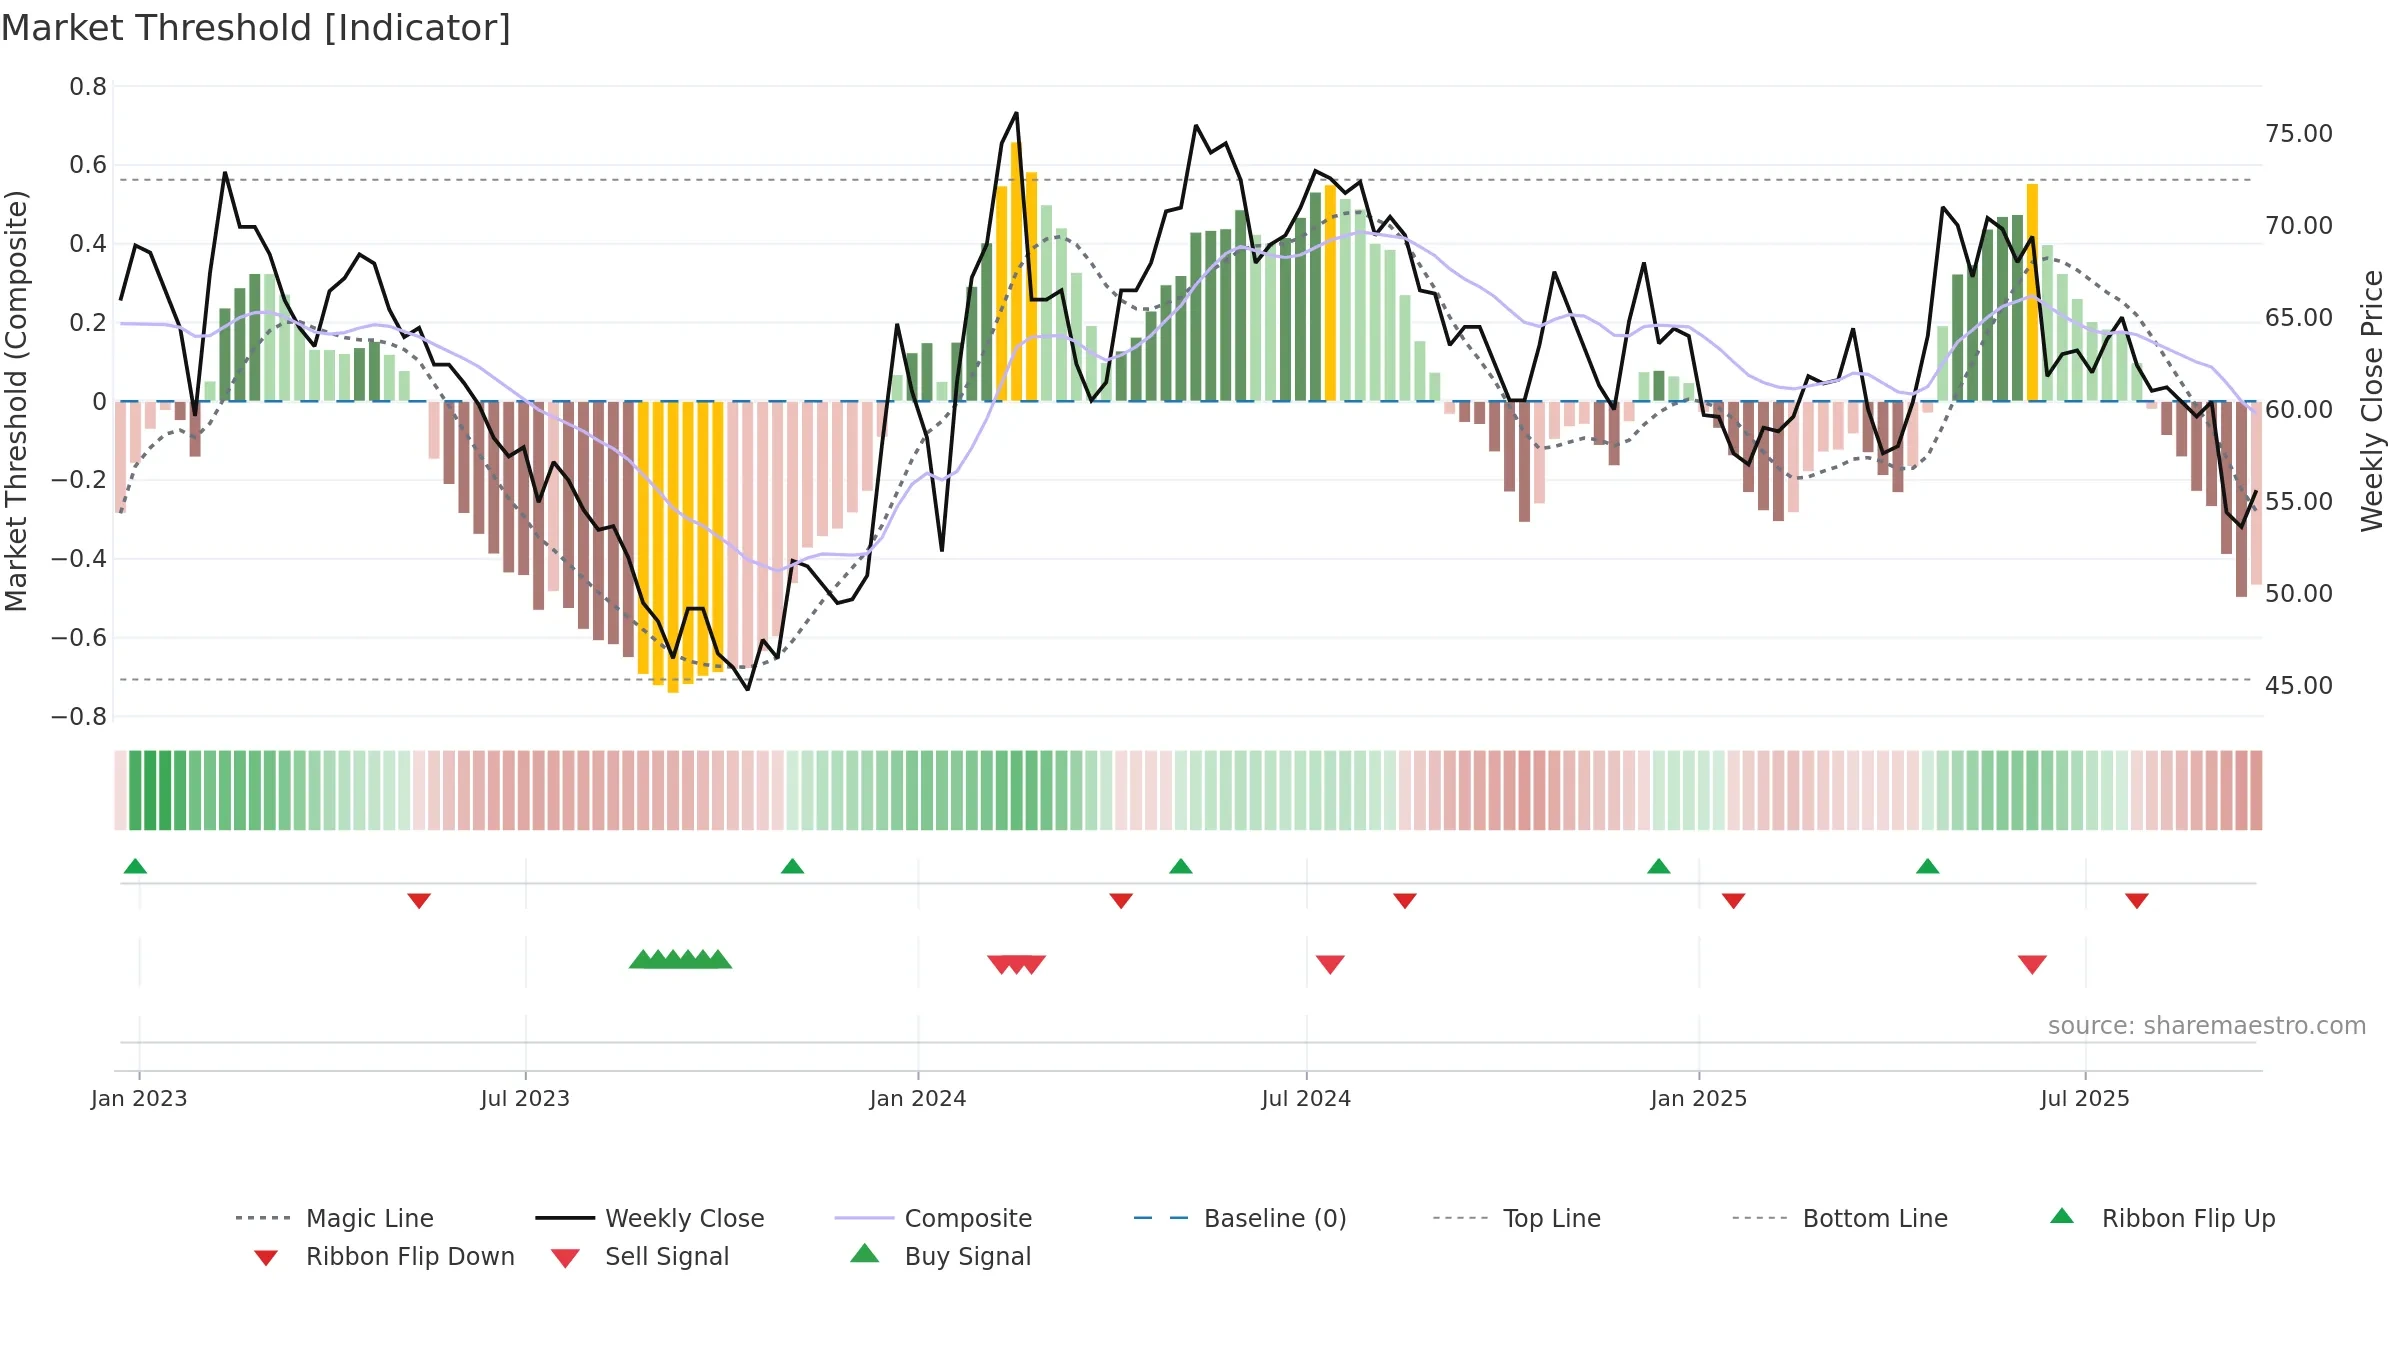Toggle the Sell Signal legend entry

(x=640, y=1257)
